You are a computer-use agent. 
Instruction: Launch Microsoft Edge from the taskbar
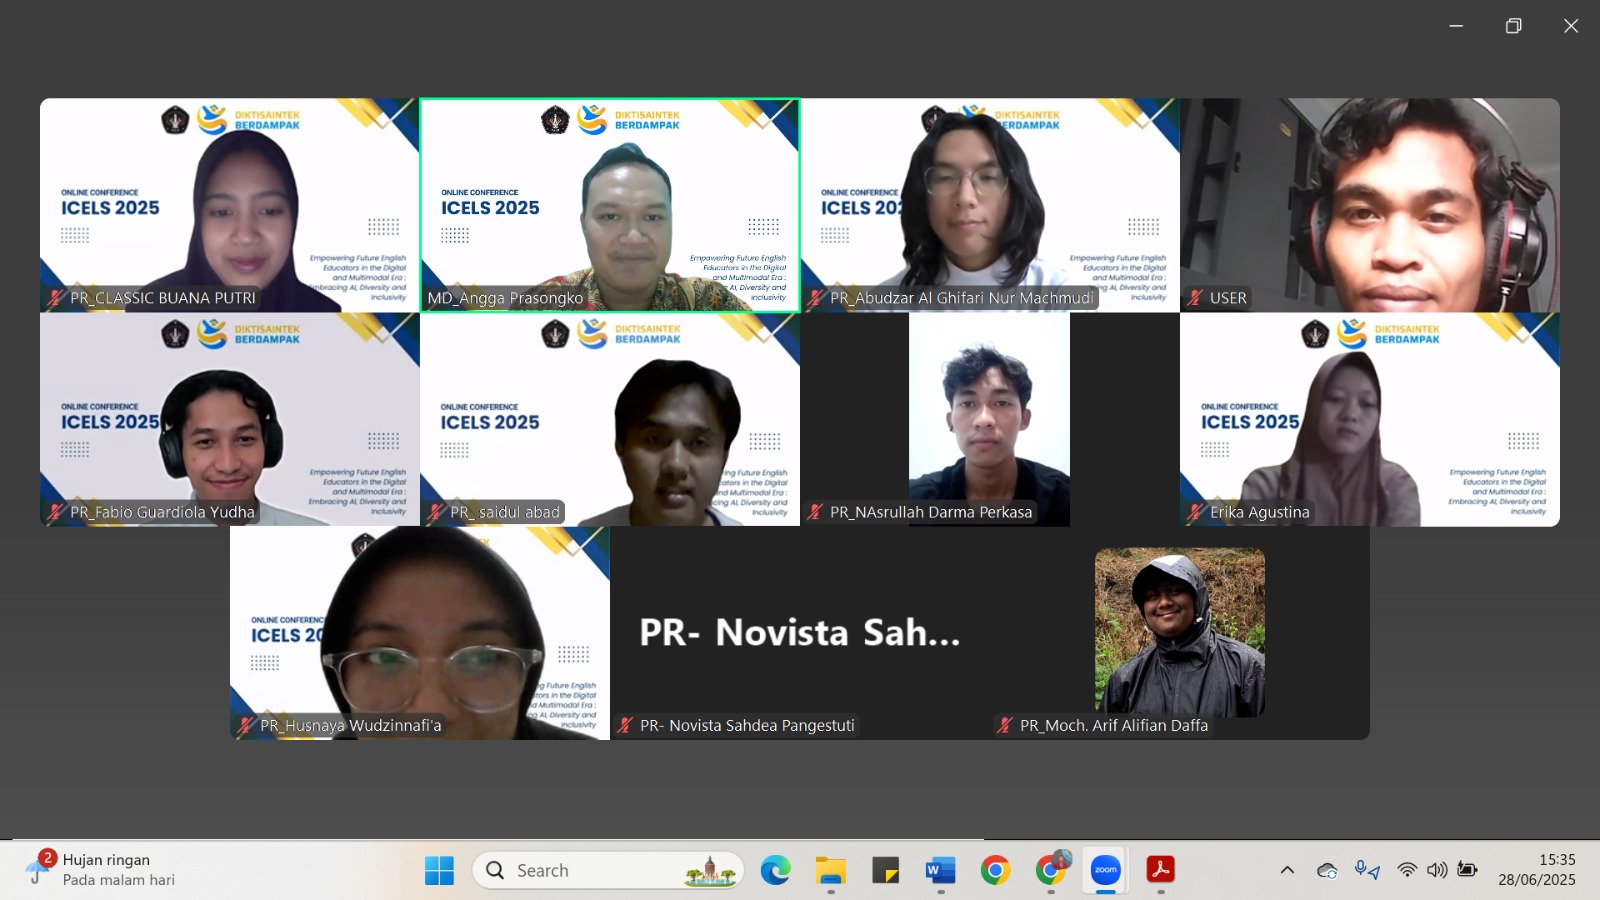[775, 870]
